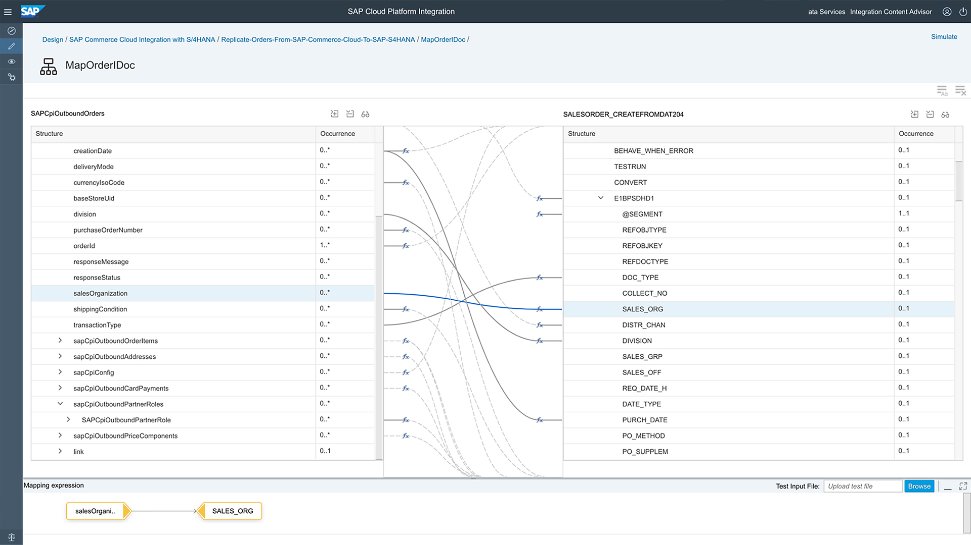Viewport: 971px width, 545px height.
Task: Click the fx icon beside currencyIsoCode
Action: [406, 183]
